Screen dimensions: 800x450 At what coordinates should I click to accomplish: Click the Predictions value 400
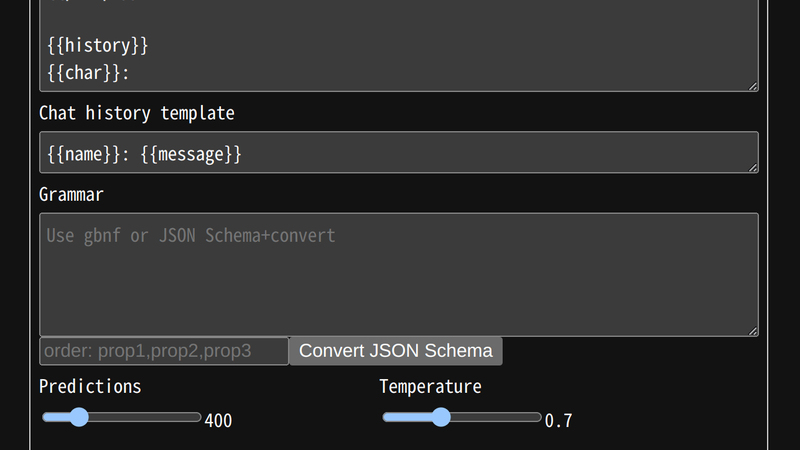point(218,421)
